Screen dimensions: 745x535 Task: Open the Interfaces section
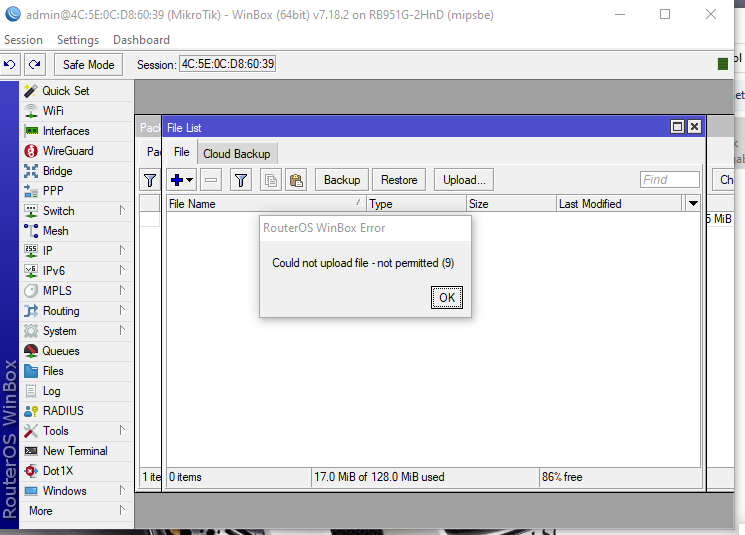point(76,131)
